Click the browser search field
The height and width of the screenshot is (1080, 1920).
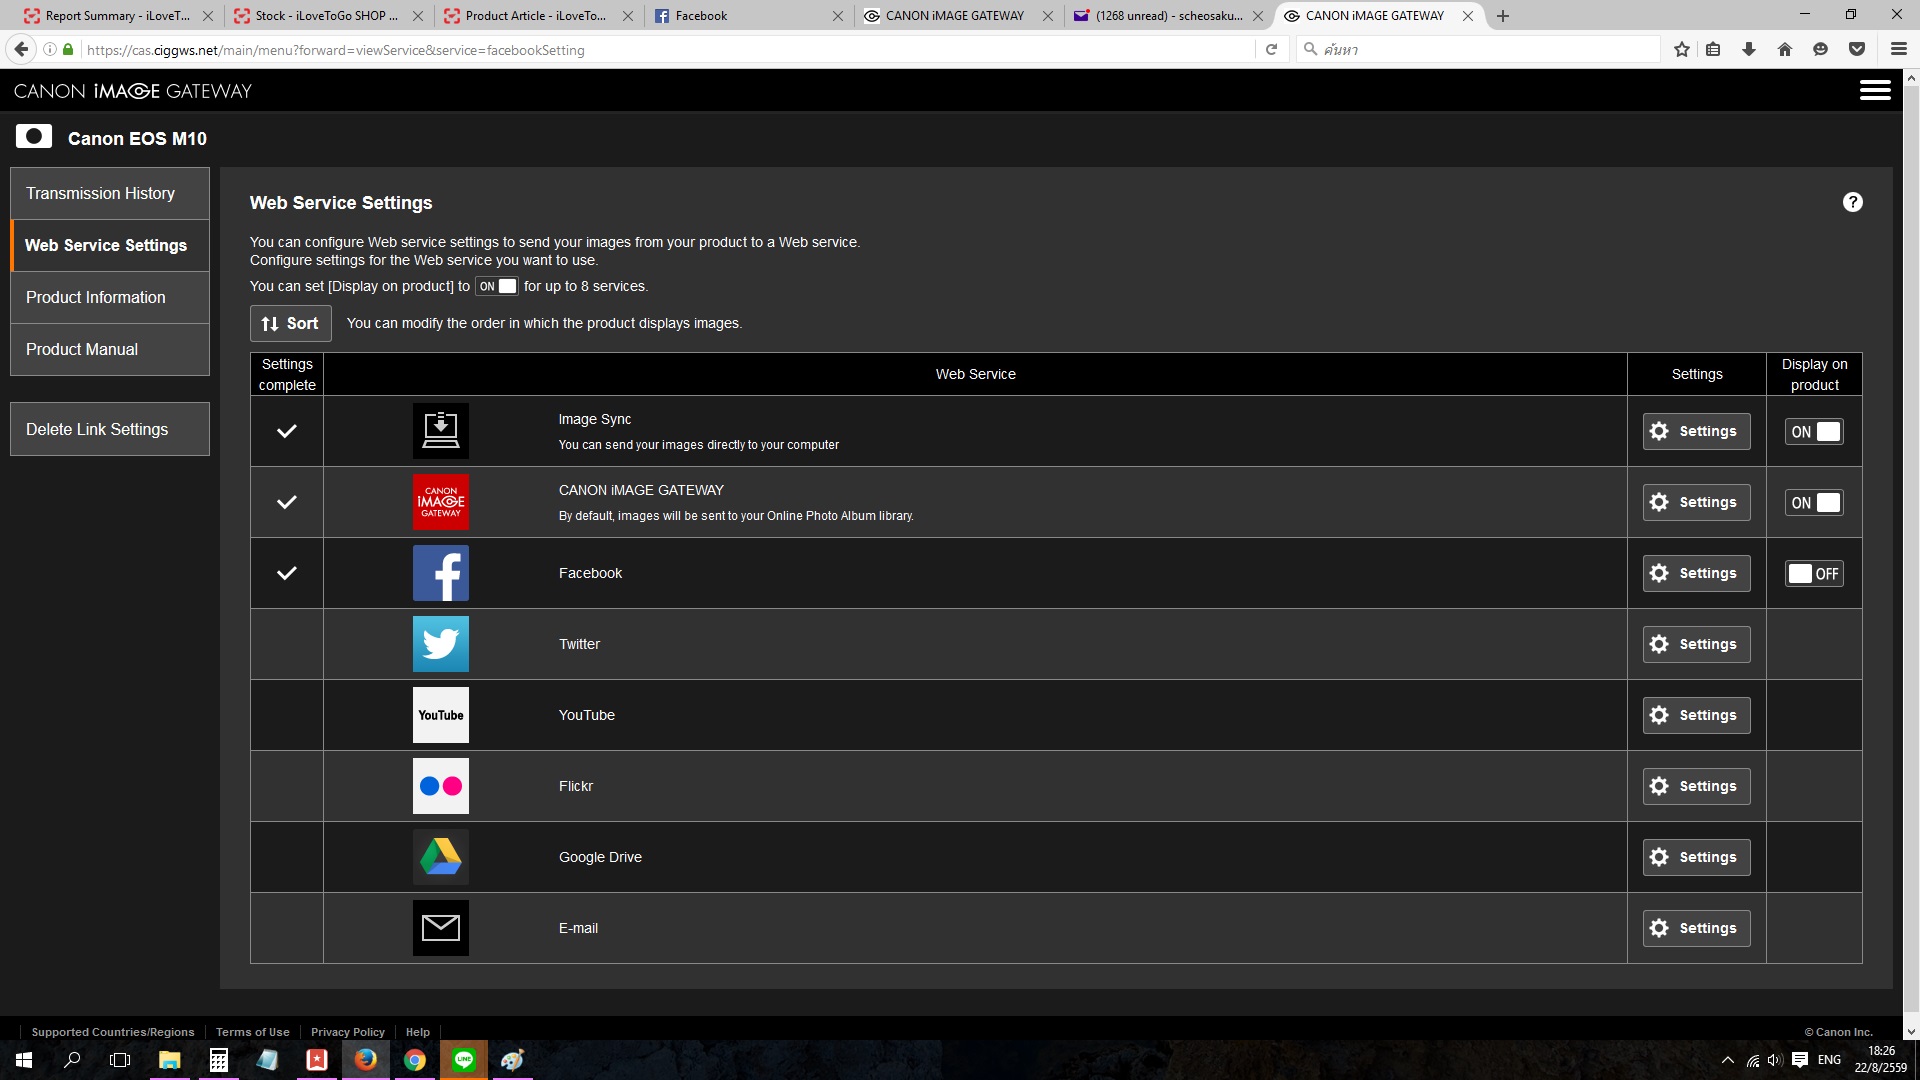point(1478,49)
